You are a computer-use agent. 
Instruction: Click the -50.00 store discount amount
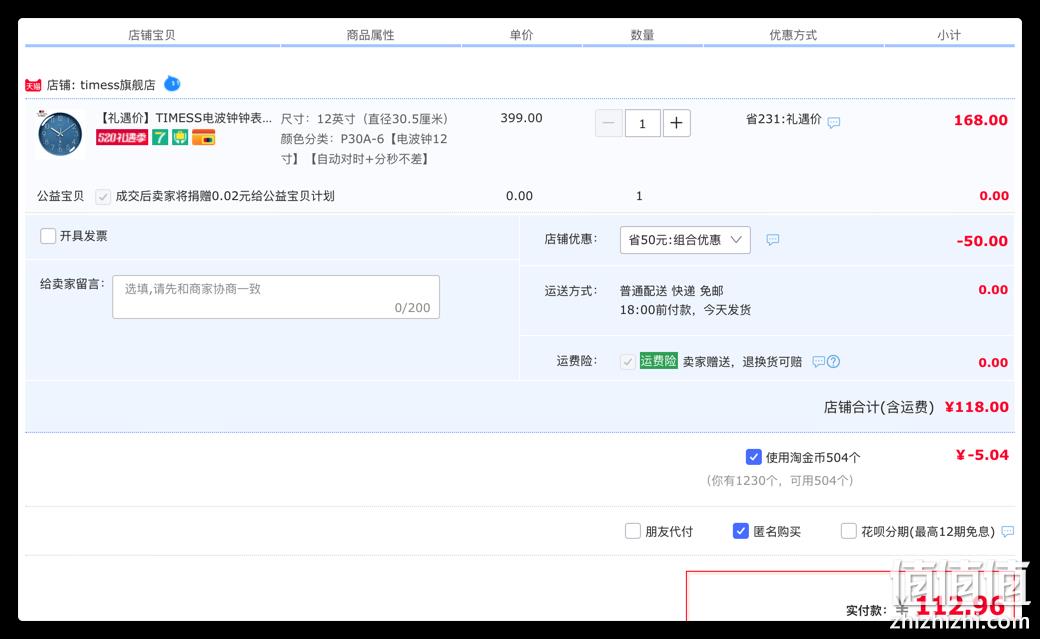tap(982, 241)
